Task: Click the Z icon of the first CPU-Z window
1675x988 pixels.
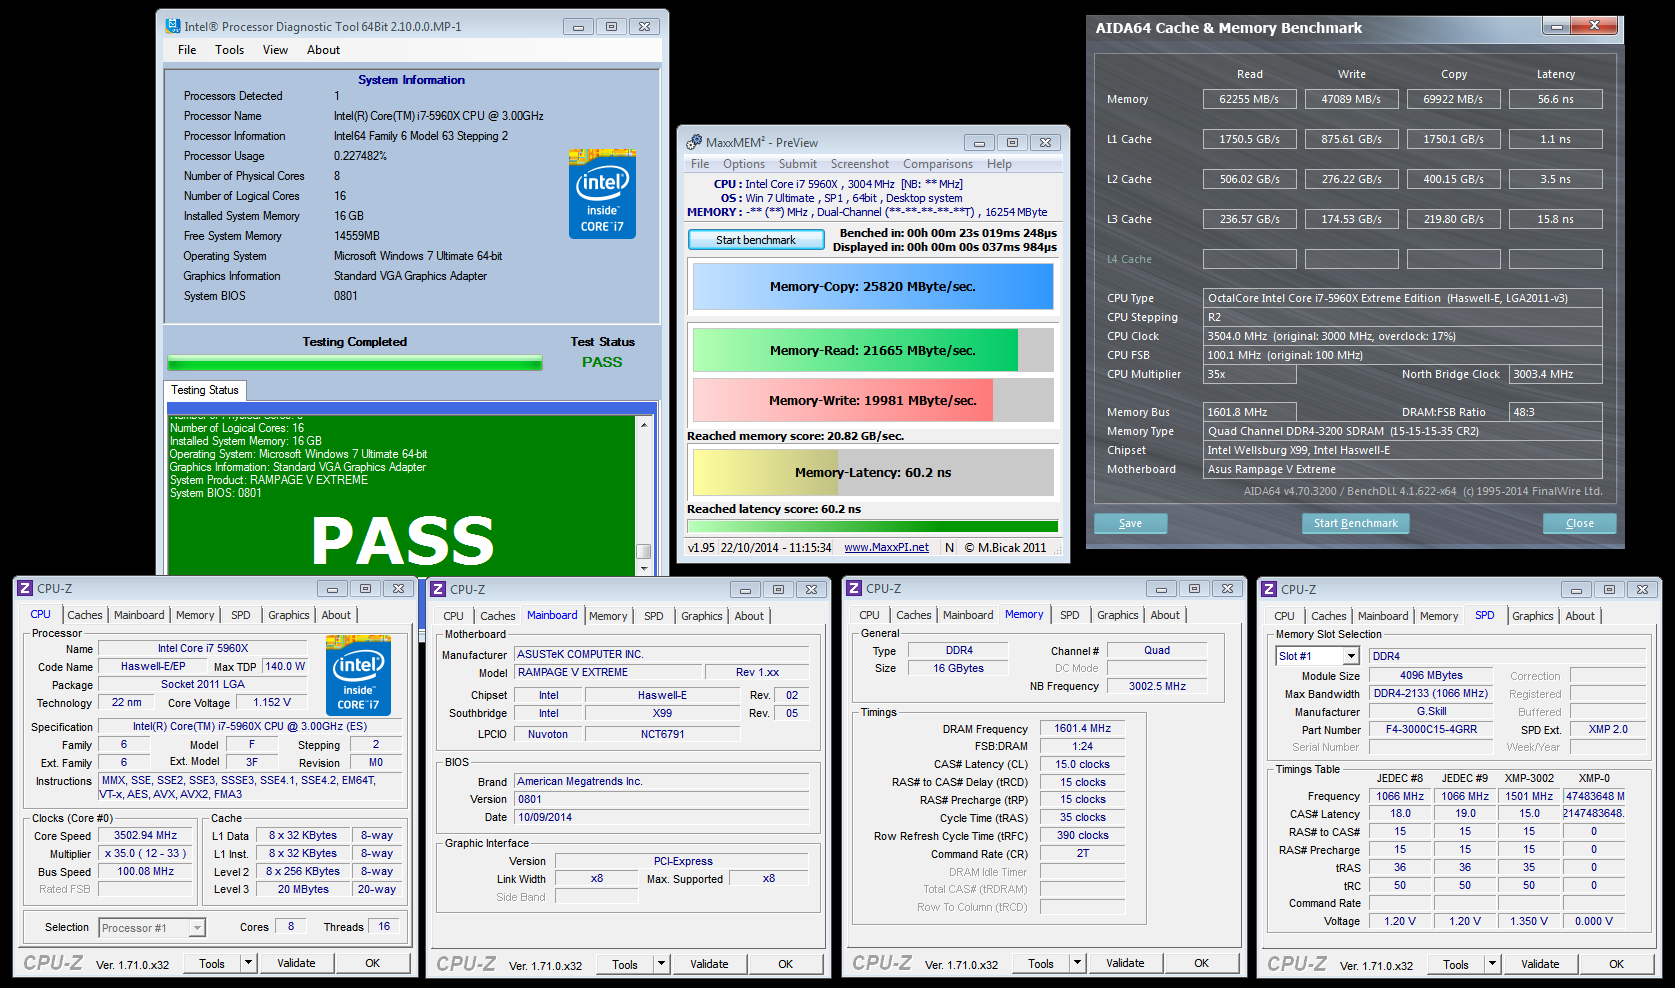Action: coord(25,588)
